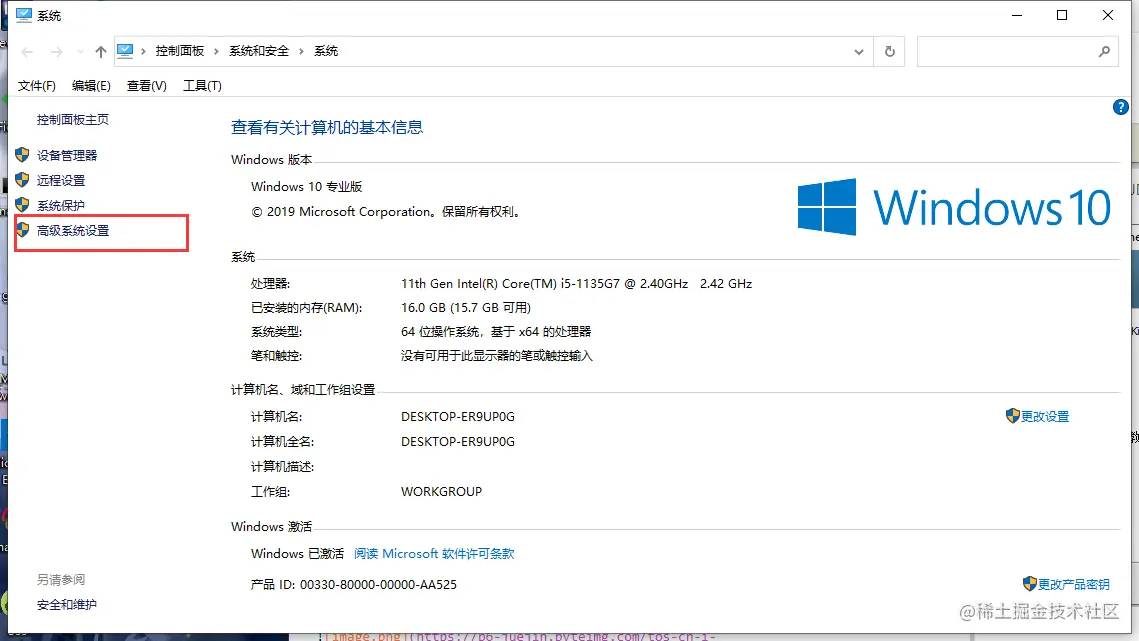Click 计算机名 value DESKTOP-ER9UP0G
Viewport: 1139px width, 641px height.
pos(458,416)
